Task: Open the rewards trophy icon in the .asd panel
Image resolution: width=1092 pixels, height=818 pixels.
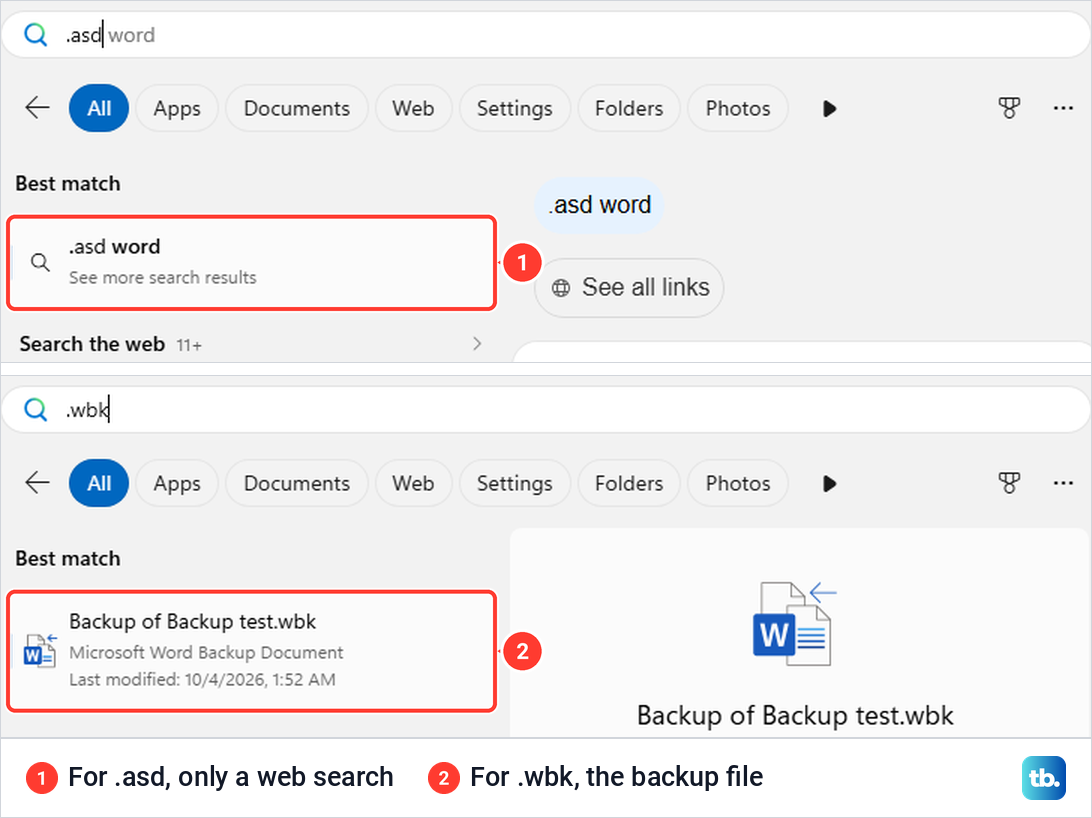Action: coord(1009,108)
